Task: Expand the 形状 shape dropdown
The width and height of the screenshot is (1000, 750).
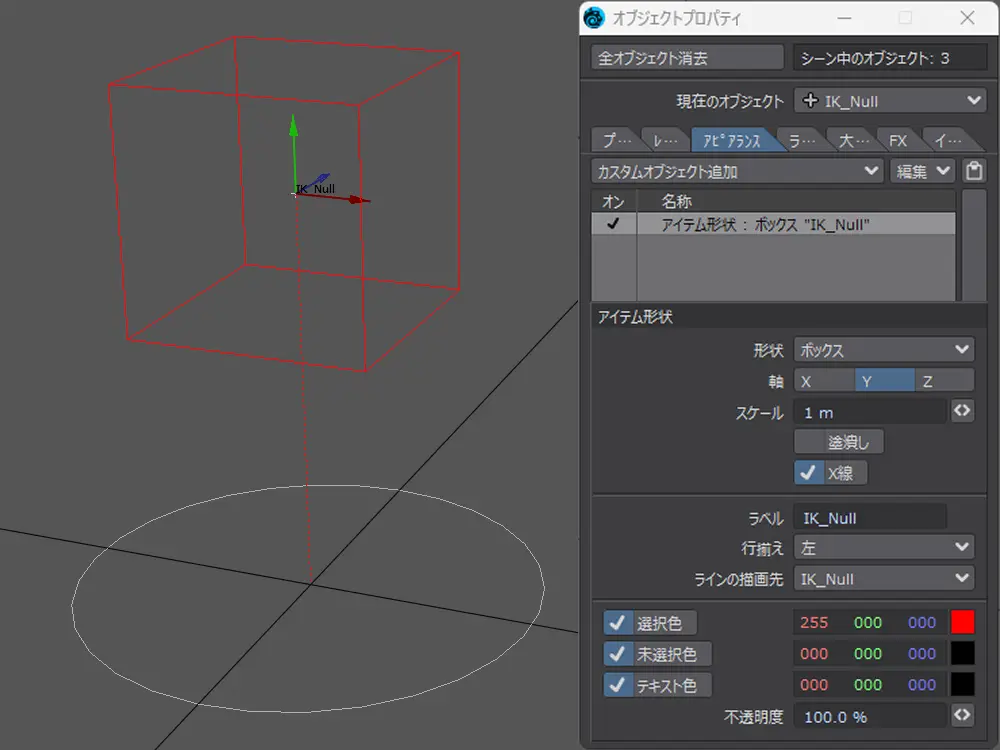Action: point(883,350)
